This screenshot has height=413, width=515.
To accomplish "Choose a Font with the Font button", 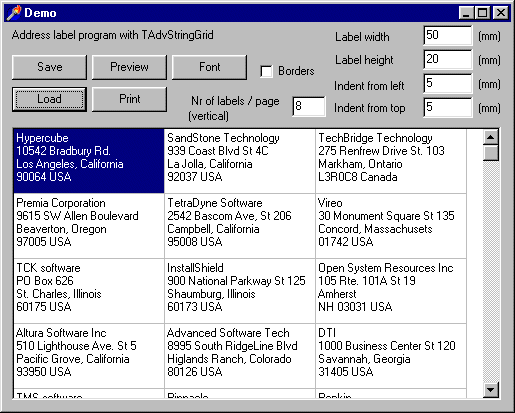I will (x=209, y=67).
